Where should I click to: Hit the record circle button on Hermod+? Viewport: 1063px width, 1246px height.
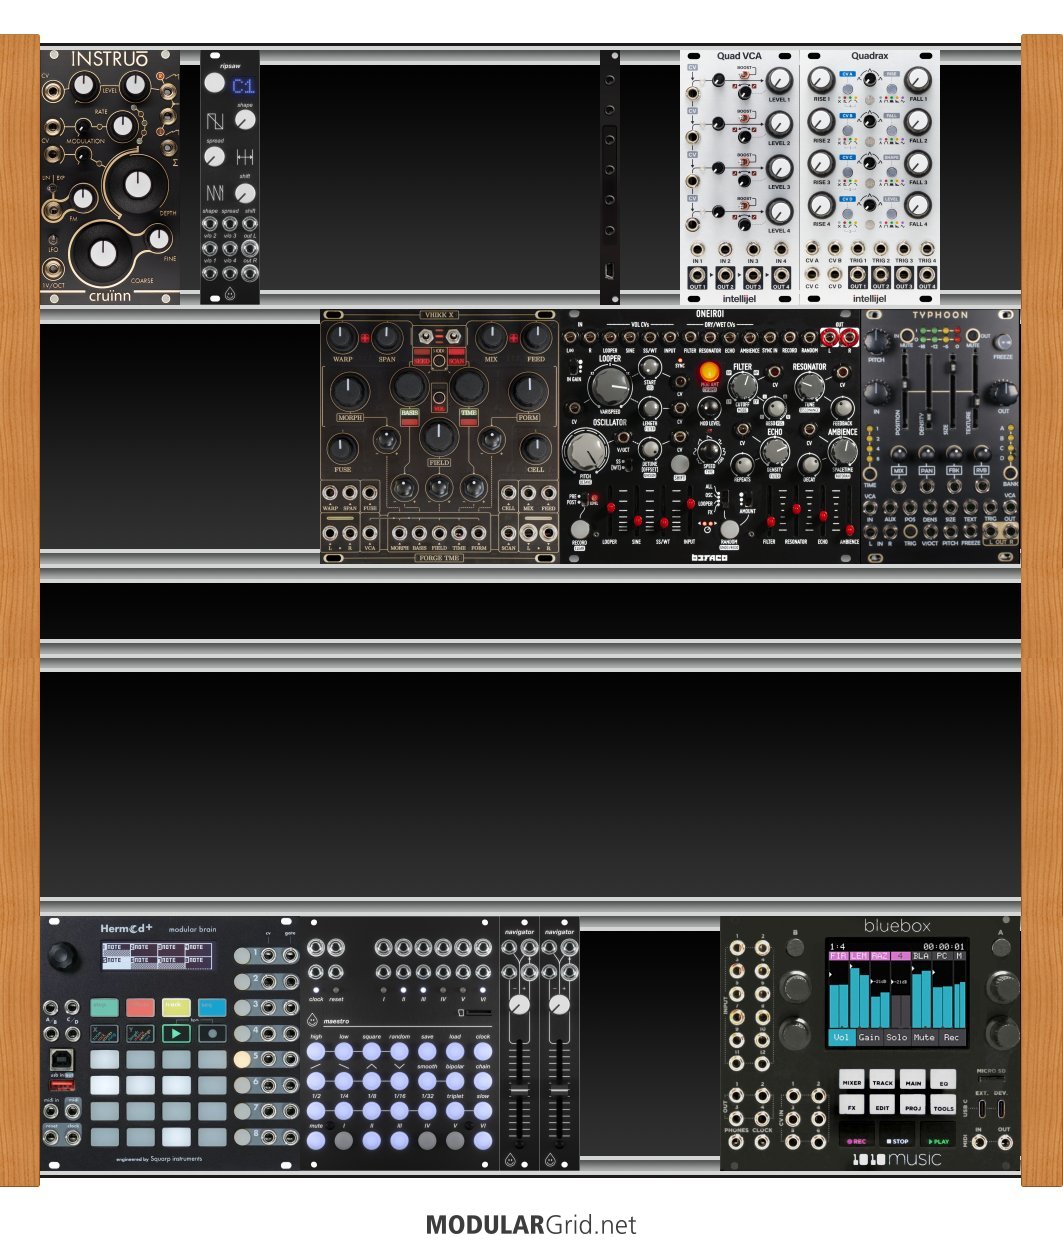click(212, 1034)
